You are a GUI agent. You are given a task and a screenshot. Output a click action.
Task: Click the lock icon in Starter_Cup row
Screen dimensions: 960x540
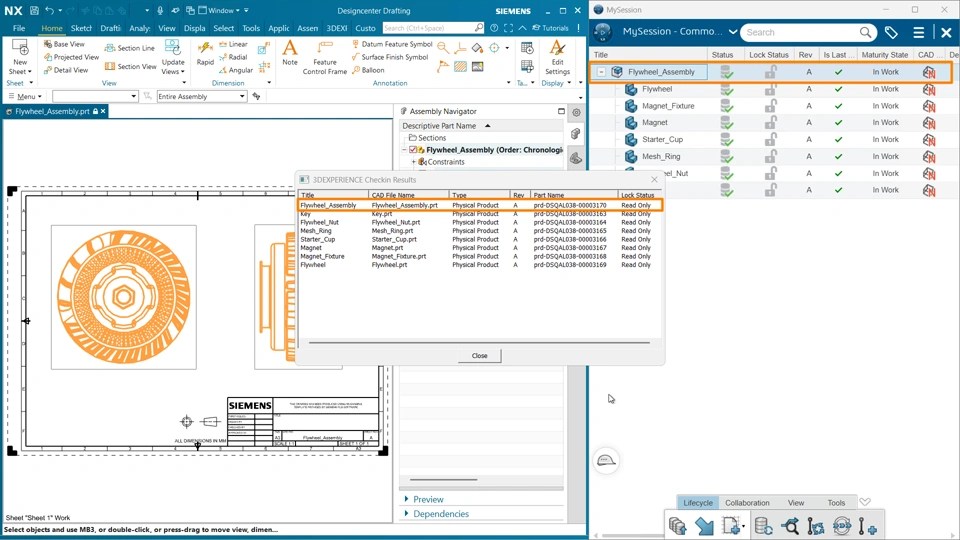[770, 140]
